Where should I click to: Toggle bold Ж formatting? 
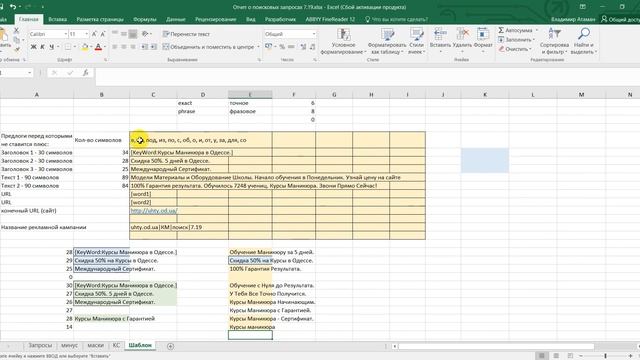point(33,47)
